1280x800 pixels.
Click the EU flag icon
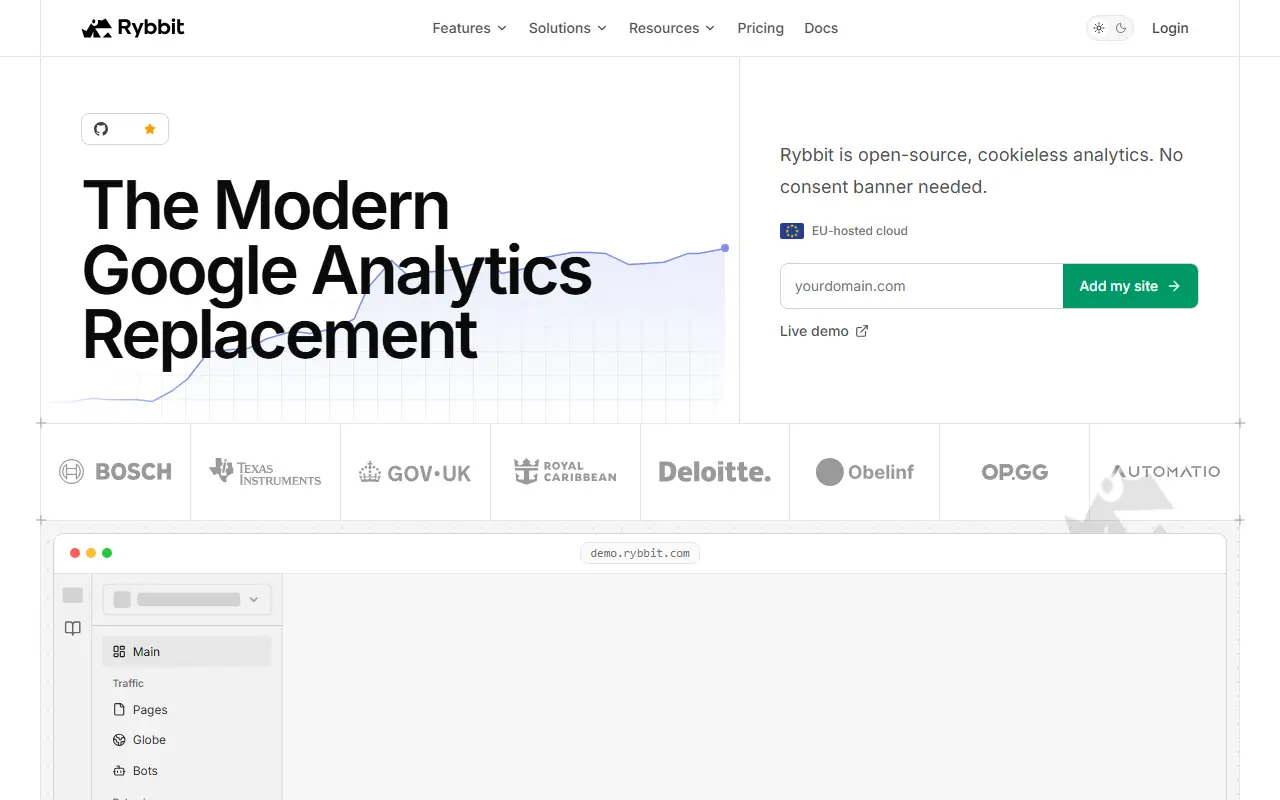pyautogui.click(x=792, y=231)
